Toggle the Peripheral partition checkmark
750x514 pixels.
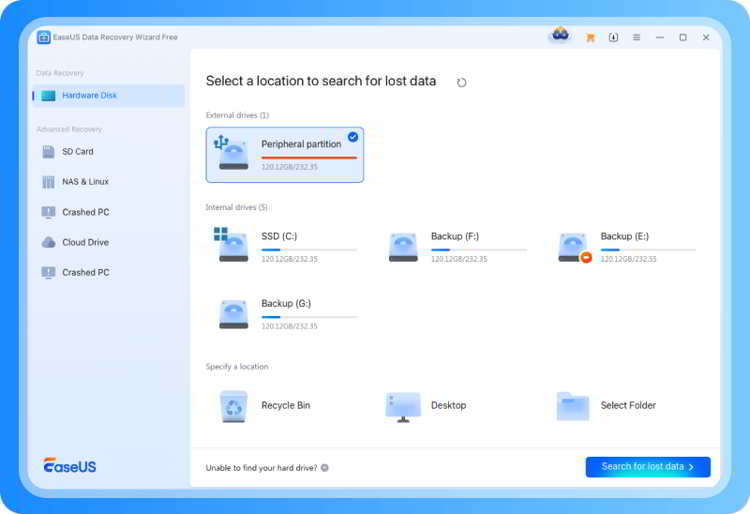coord(353,137)
